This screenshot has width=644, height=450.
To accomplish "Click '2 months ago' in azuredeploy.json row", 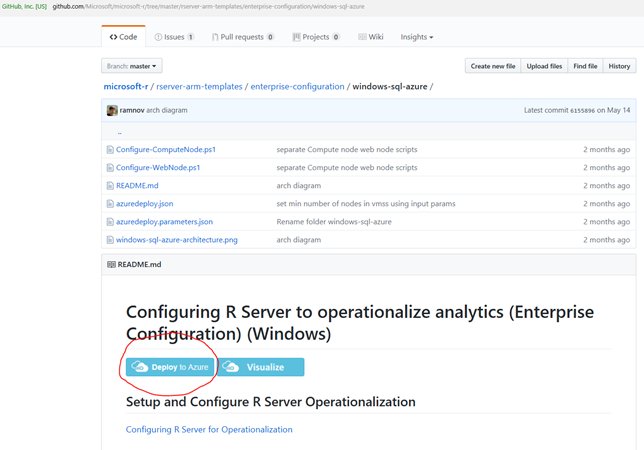I will pyautogui.click(x=606, y=204).
